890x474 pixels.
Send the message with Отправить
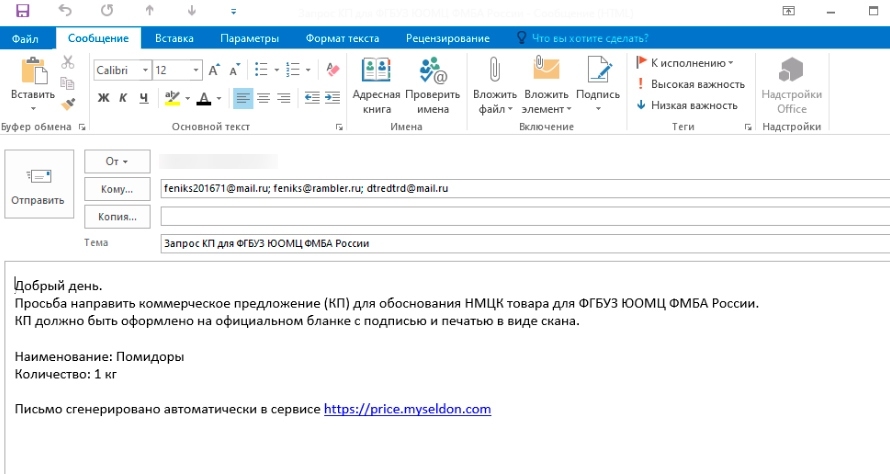click(39, 184)
